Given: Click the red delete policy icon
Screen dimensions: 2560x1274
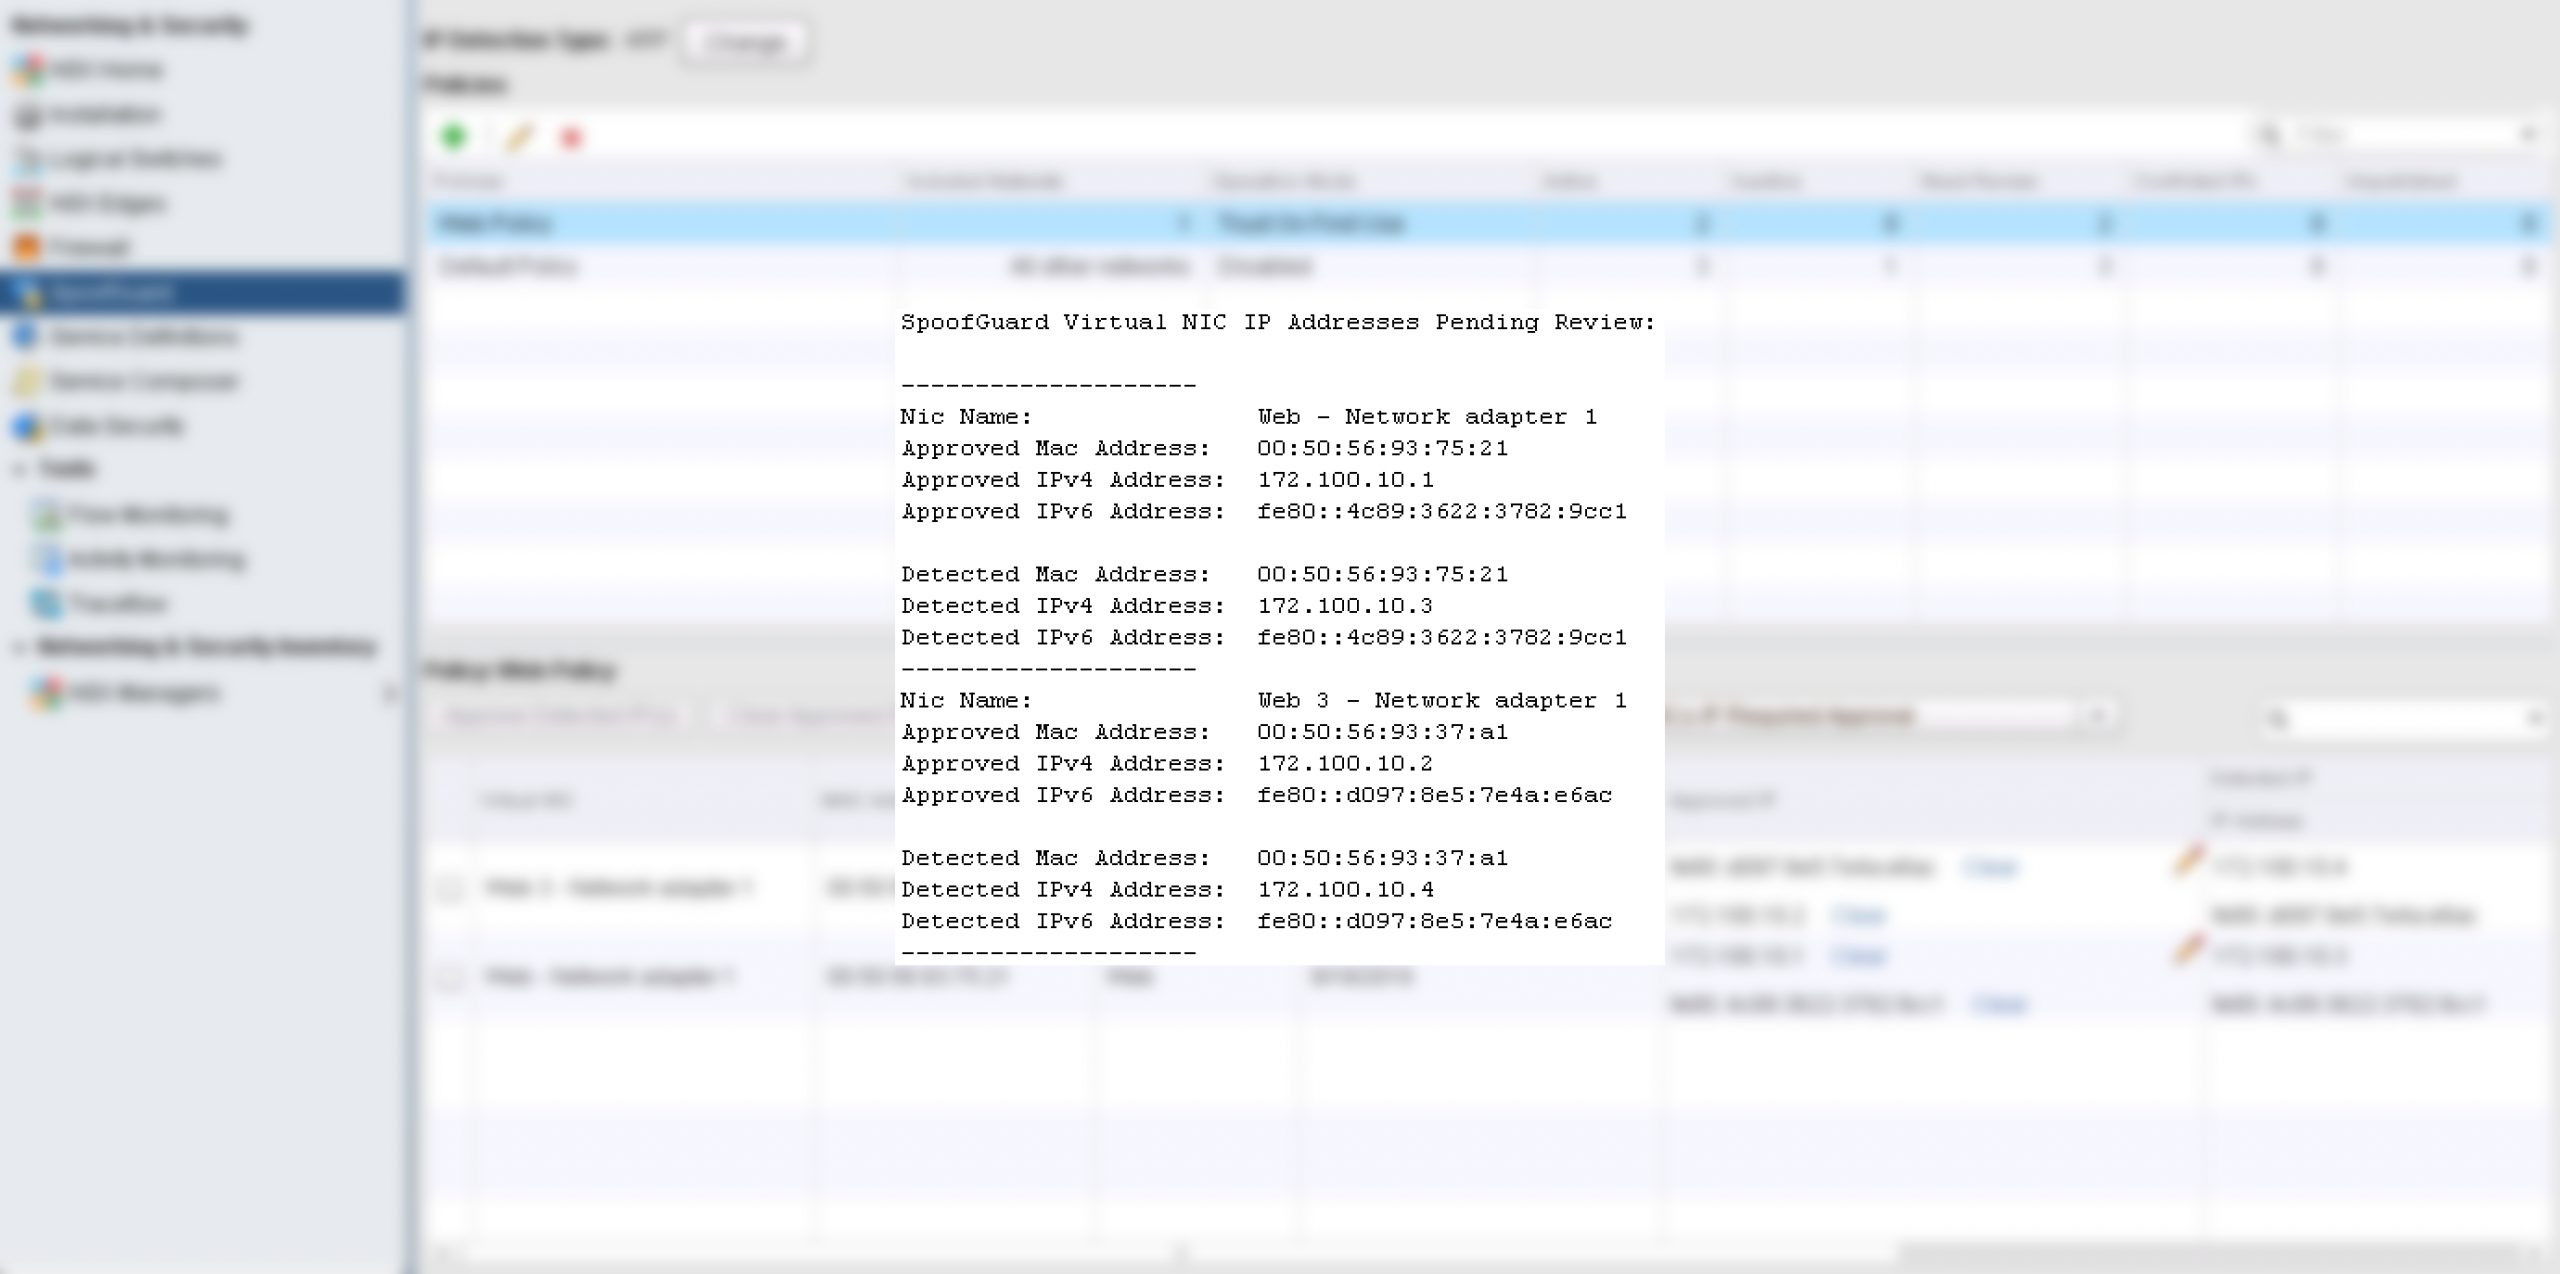Looking at the screenshot, I should pos(571,138).
